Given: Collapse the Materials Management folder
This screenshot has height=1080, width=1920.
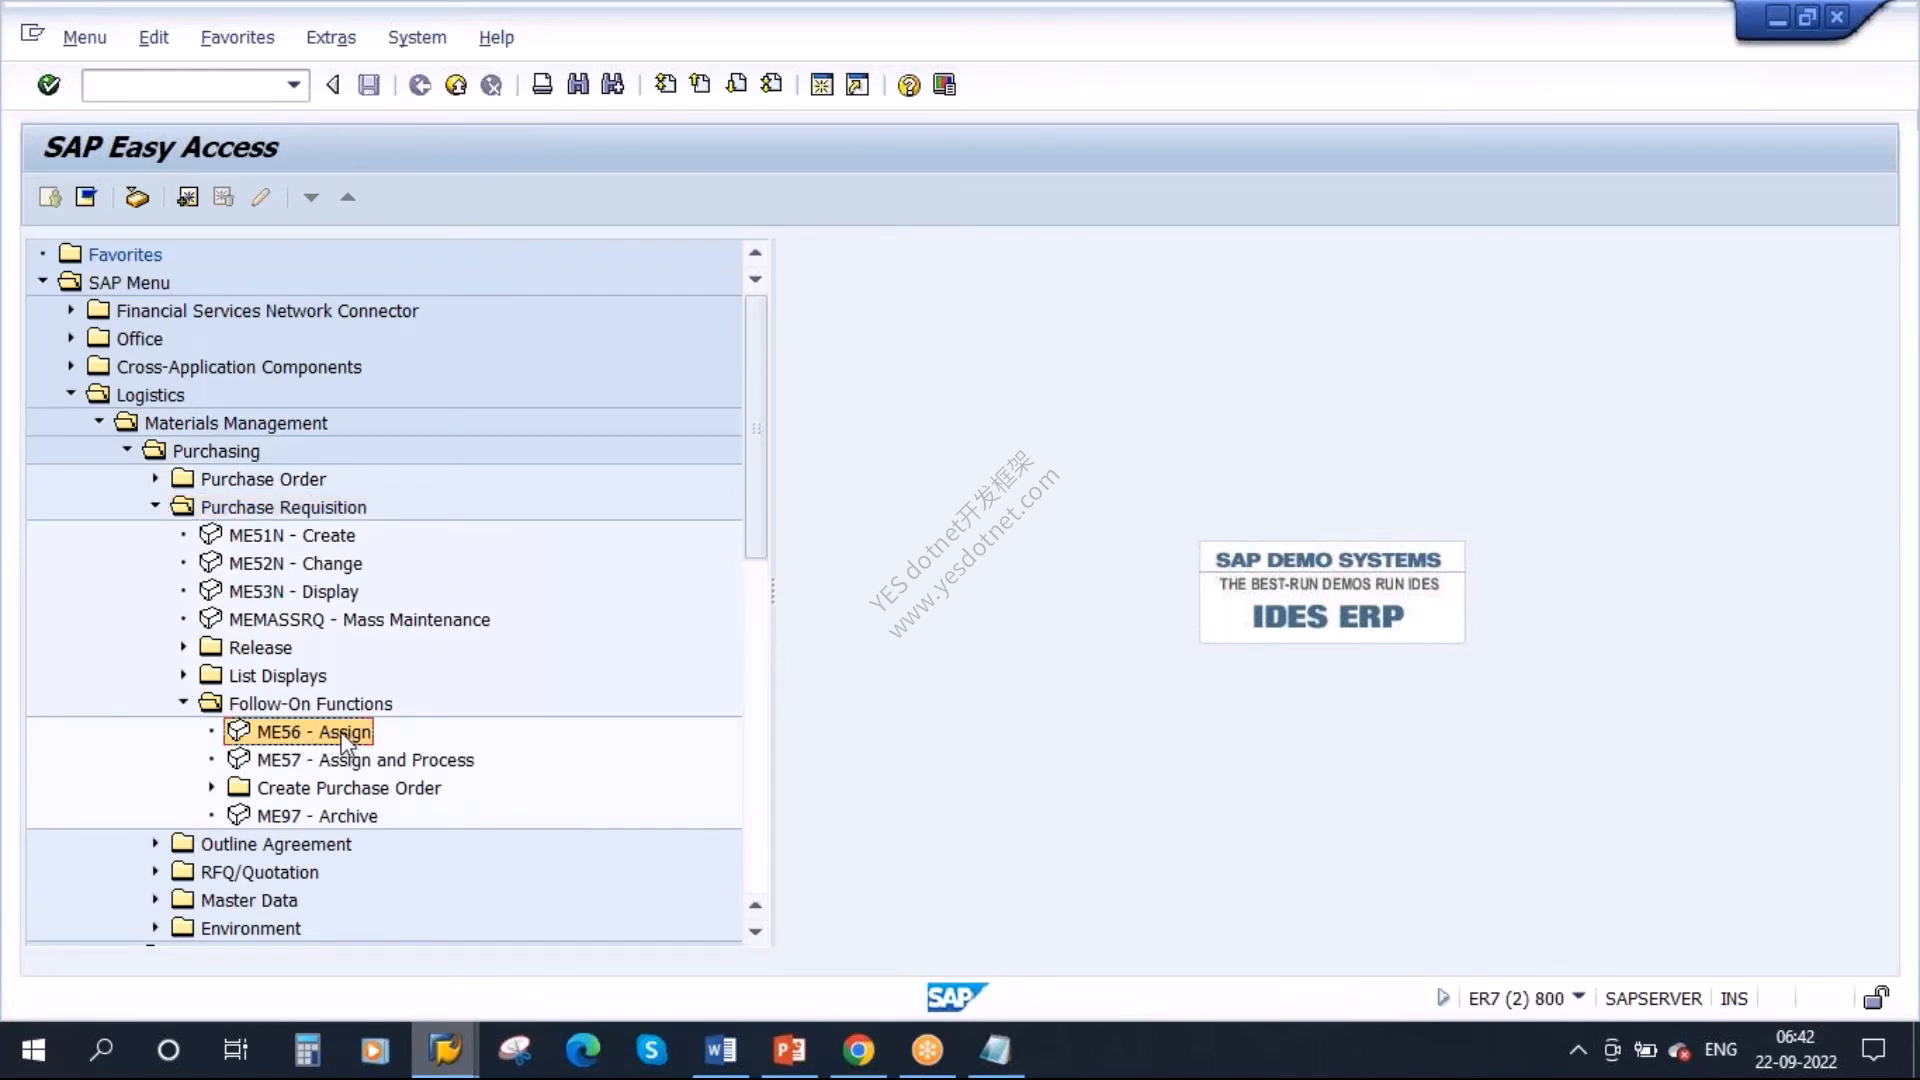Looking at the screenshot, I should coord(99,421).
